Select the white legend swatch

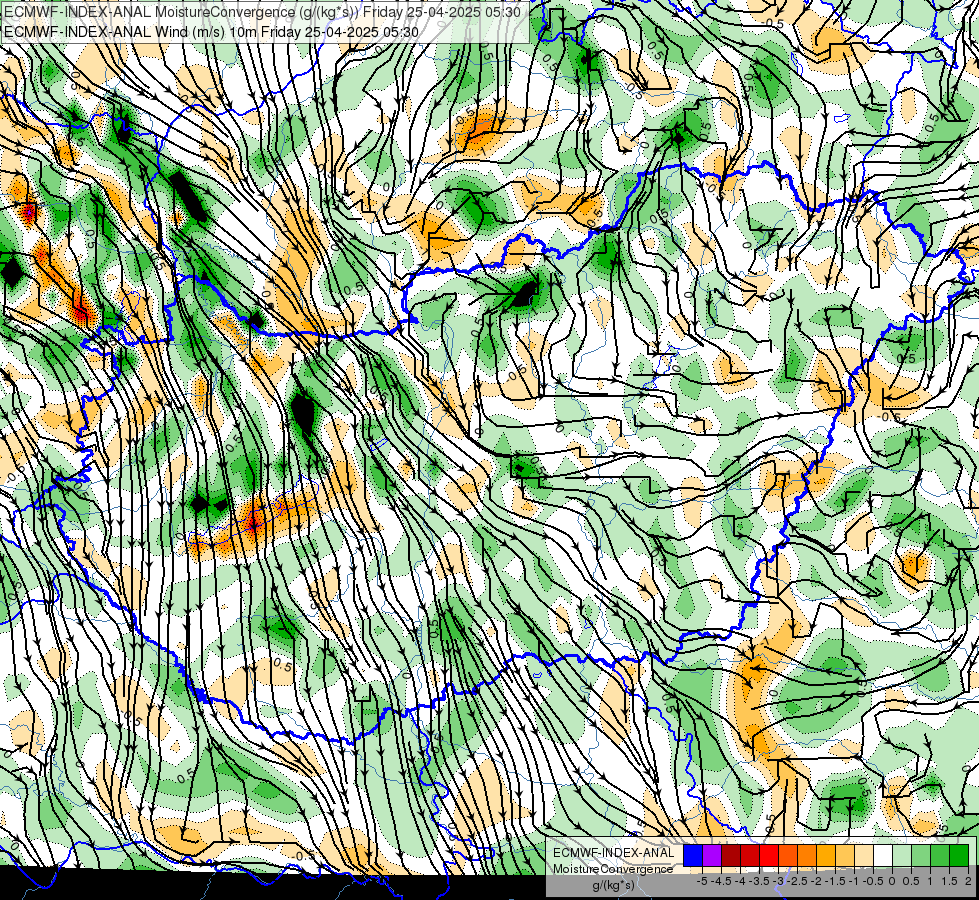tap(883, 855)
